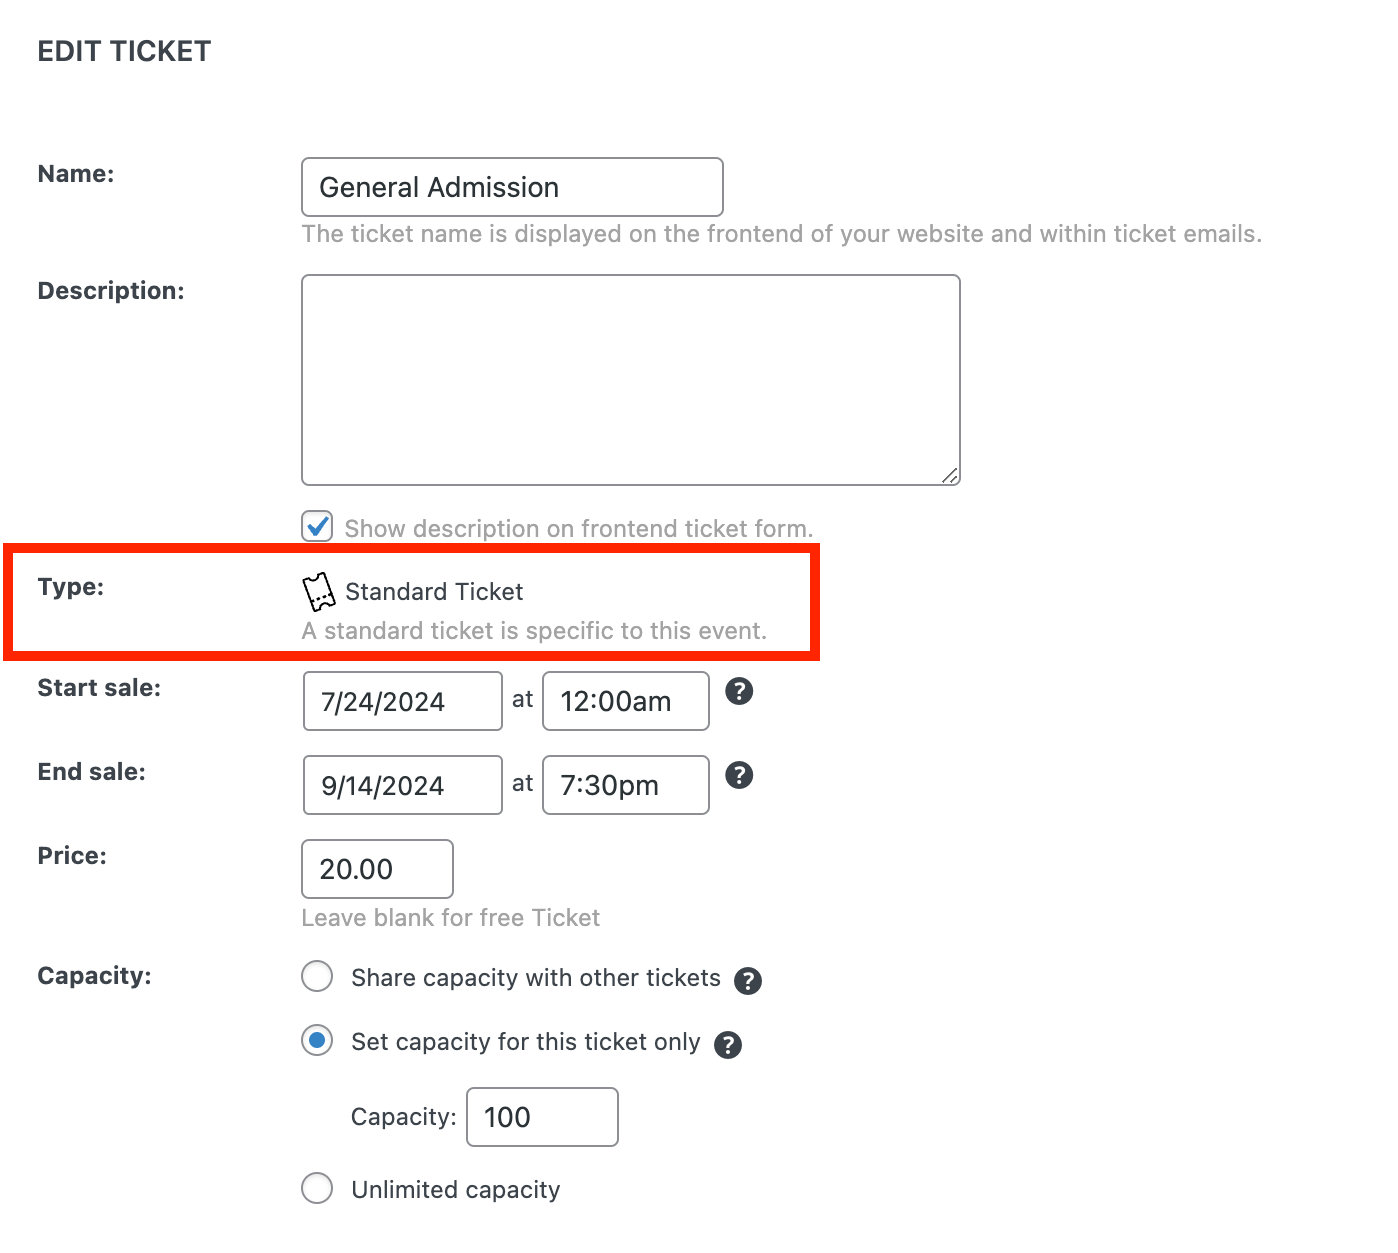Open the start sale date picker
1398x1253 pixels.
click(402, 701)
